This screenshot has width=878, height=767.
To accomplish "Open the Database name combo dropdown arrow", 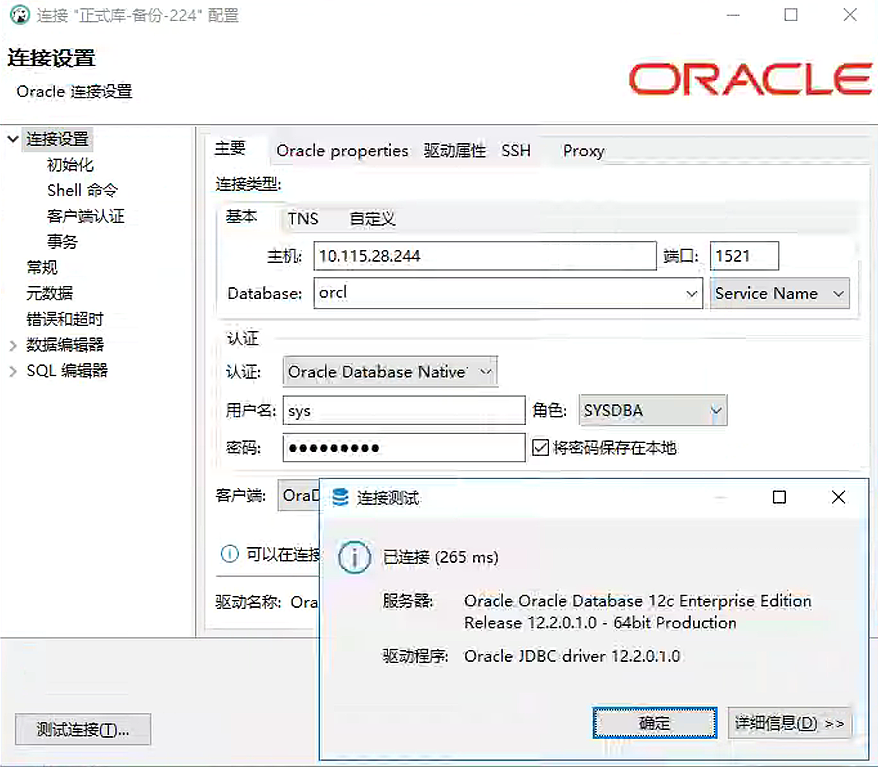I will pos(692,294).
